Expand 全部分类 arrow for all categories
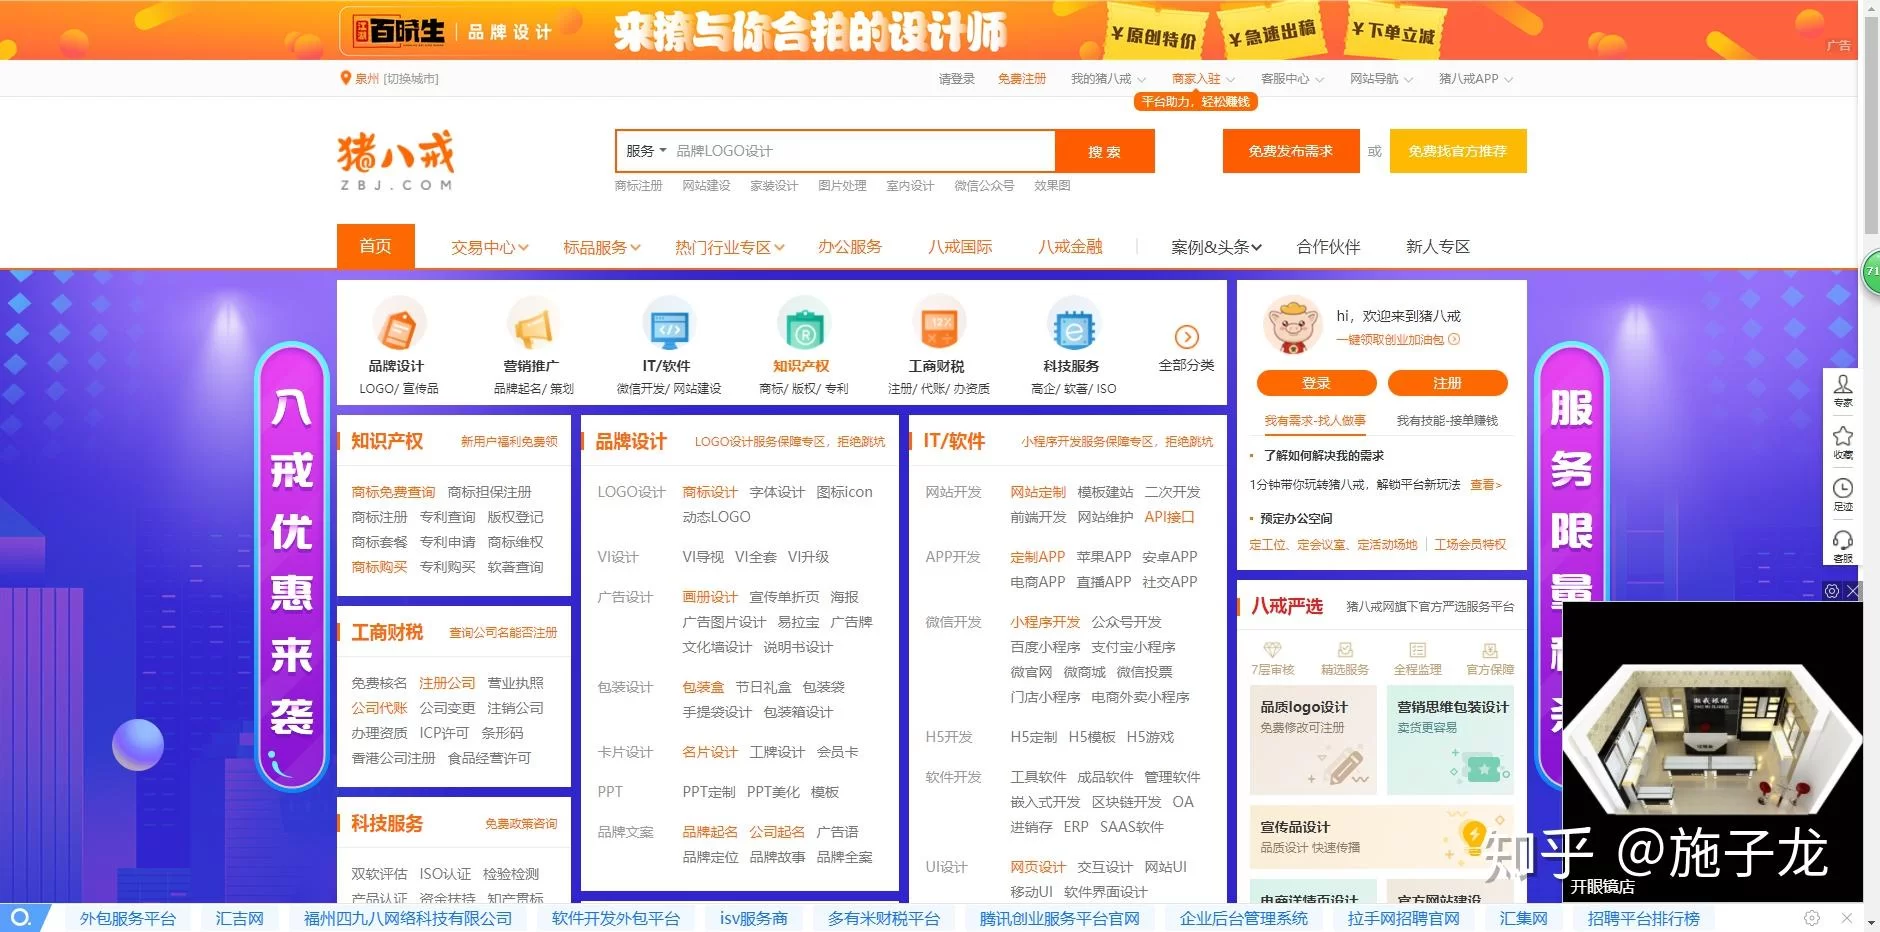This screenshot has height=932, width=1880. click(x=1186, y=337)
